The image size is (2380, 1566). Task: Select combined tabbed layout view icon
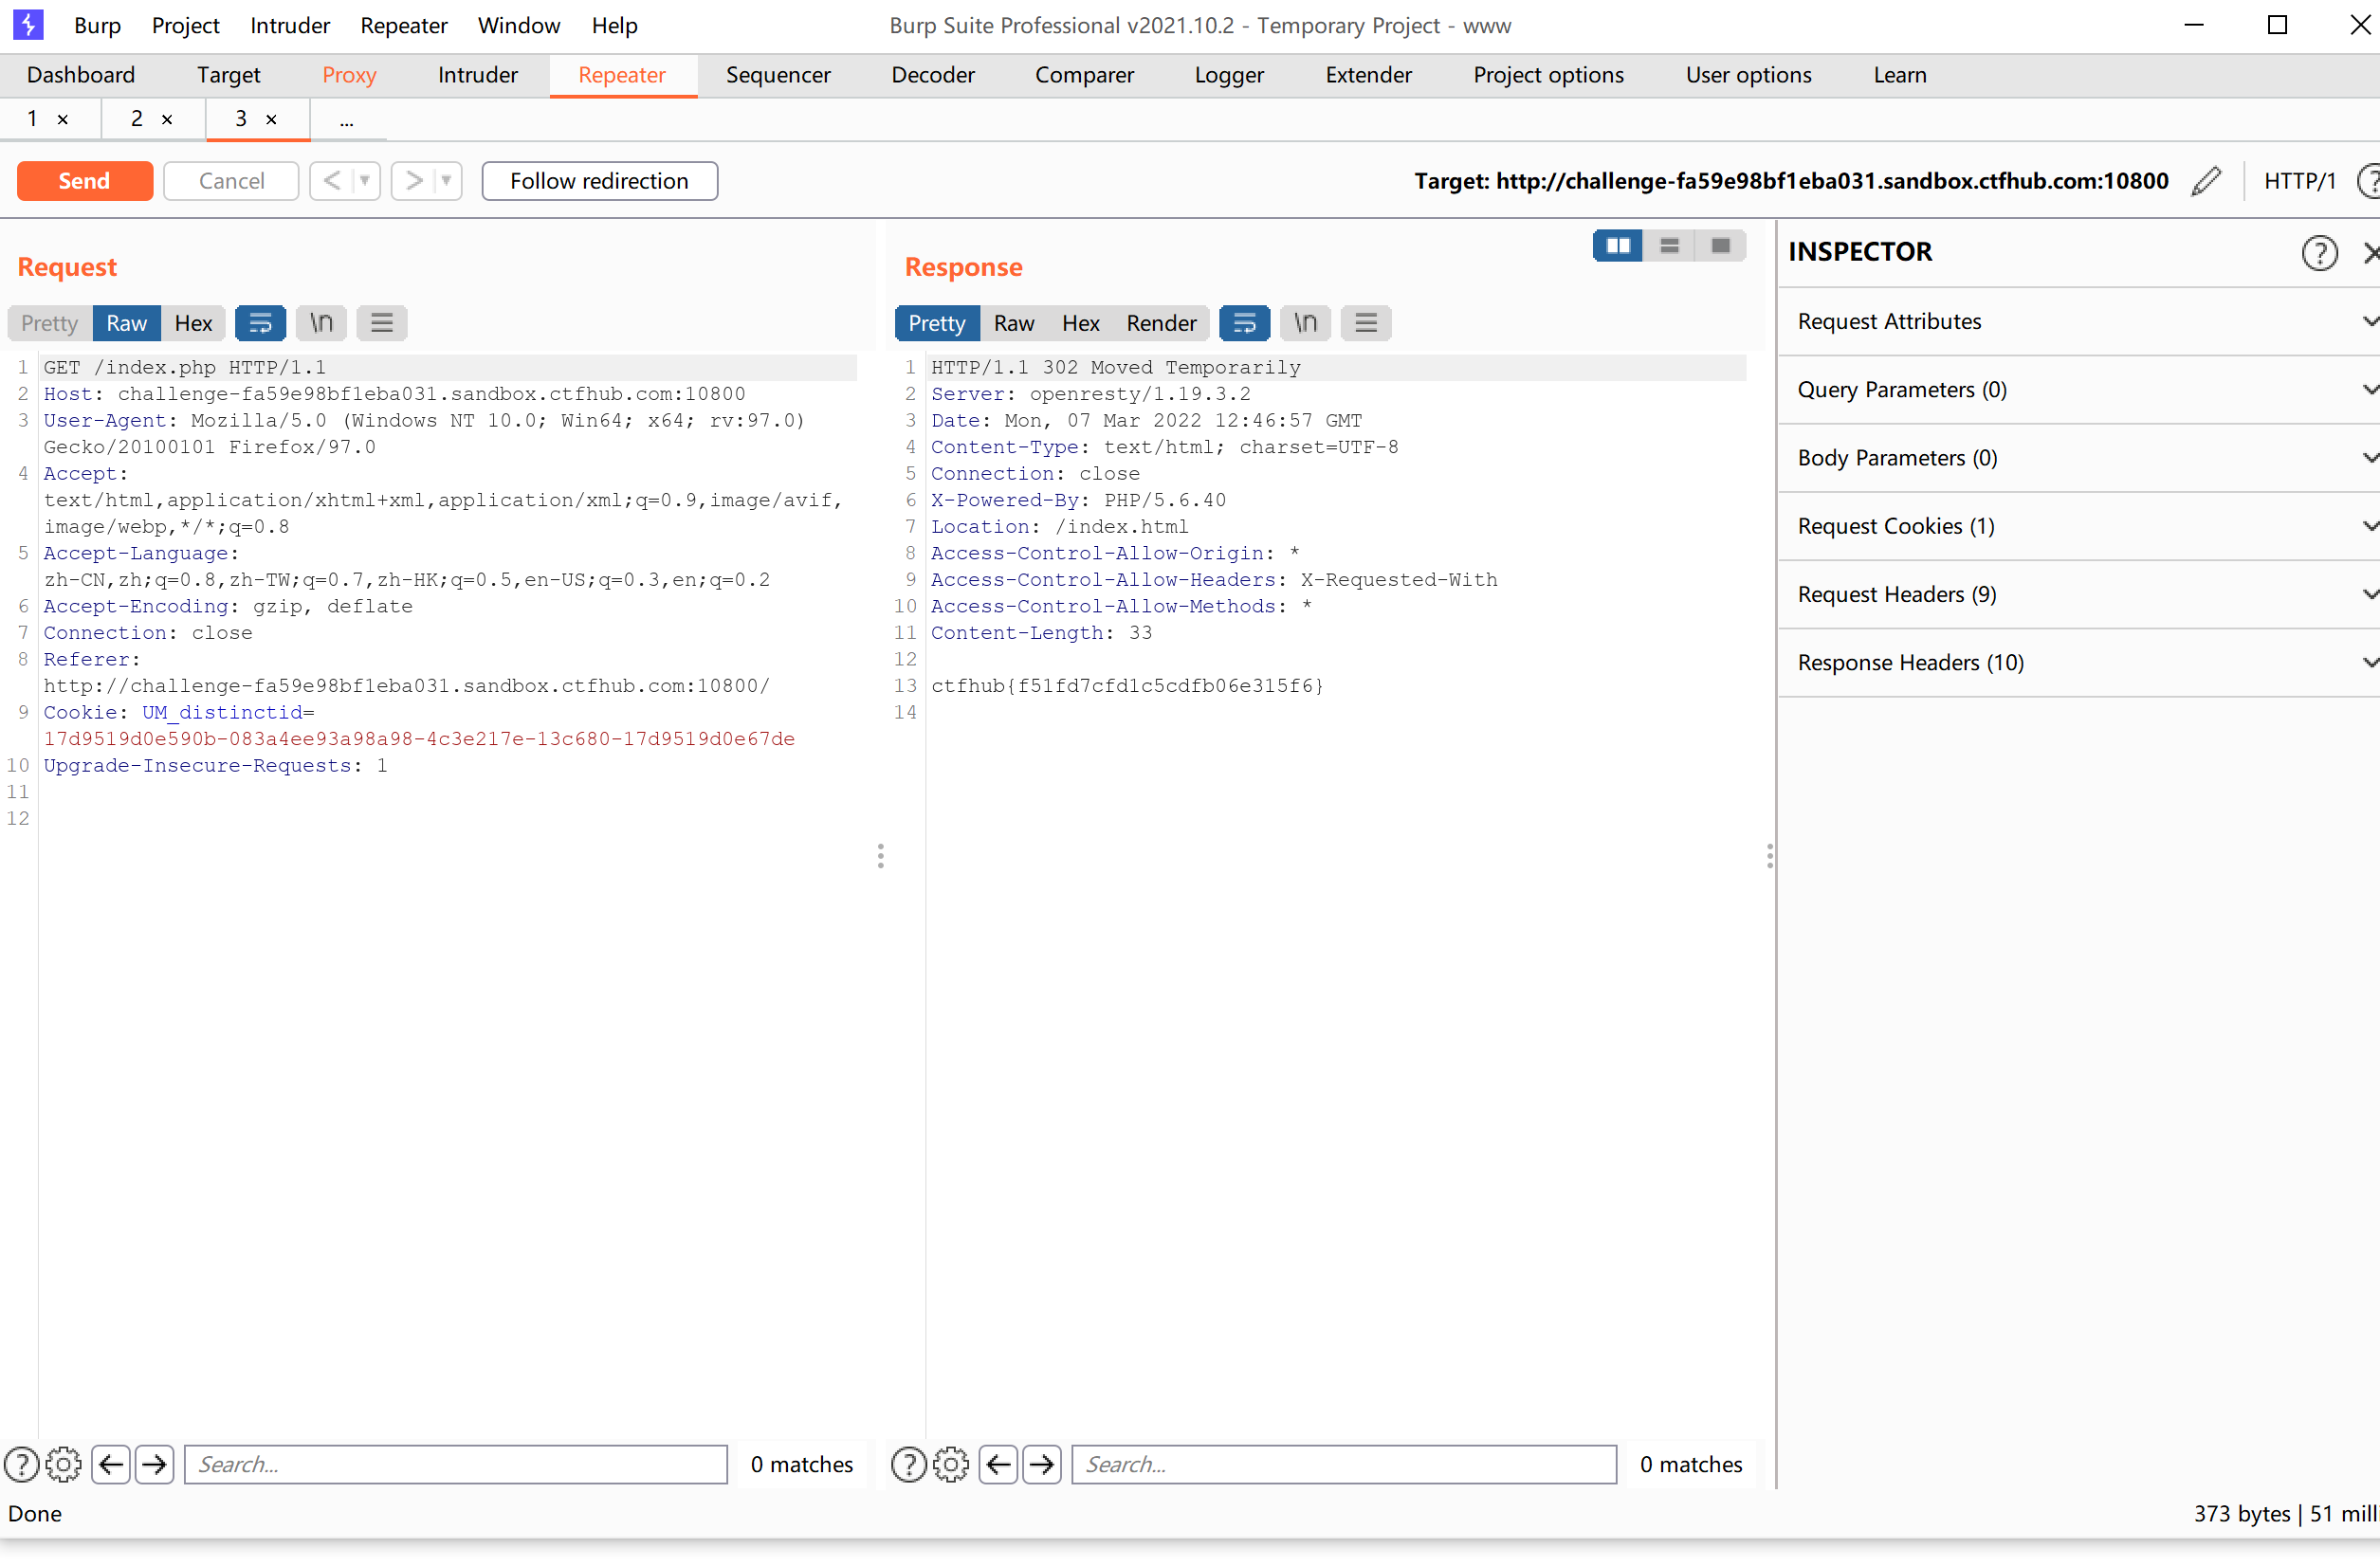tap(1720, 246)
